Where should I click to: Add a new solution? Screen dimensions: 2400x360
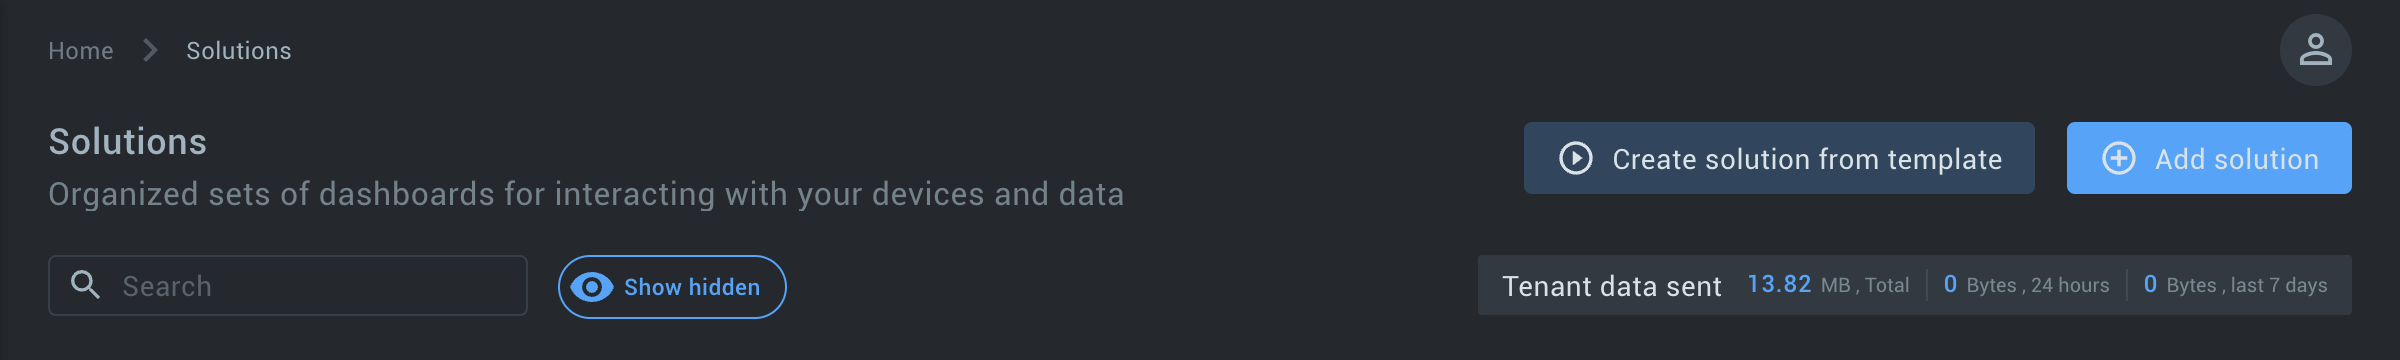(2209, 158)
